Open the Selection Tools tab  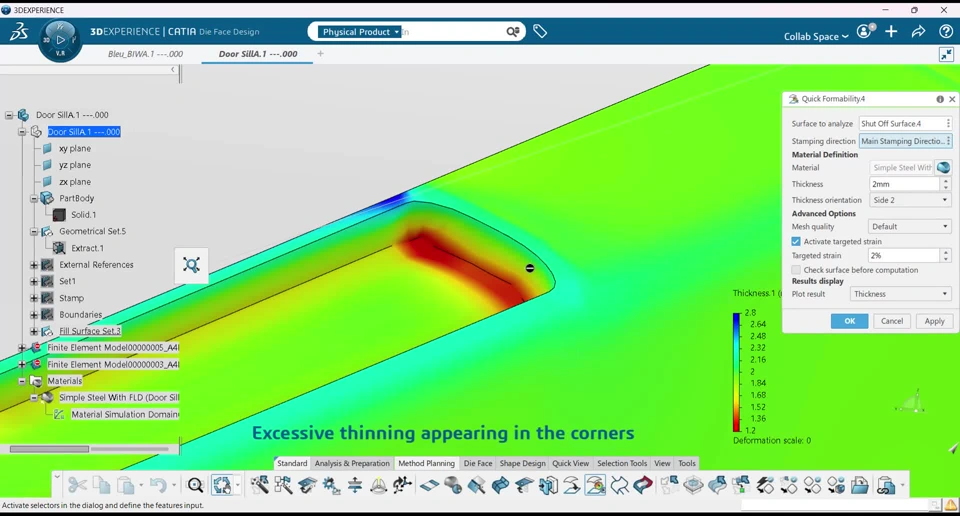[x=622, y=463]
